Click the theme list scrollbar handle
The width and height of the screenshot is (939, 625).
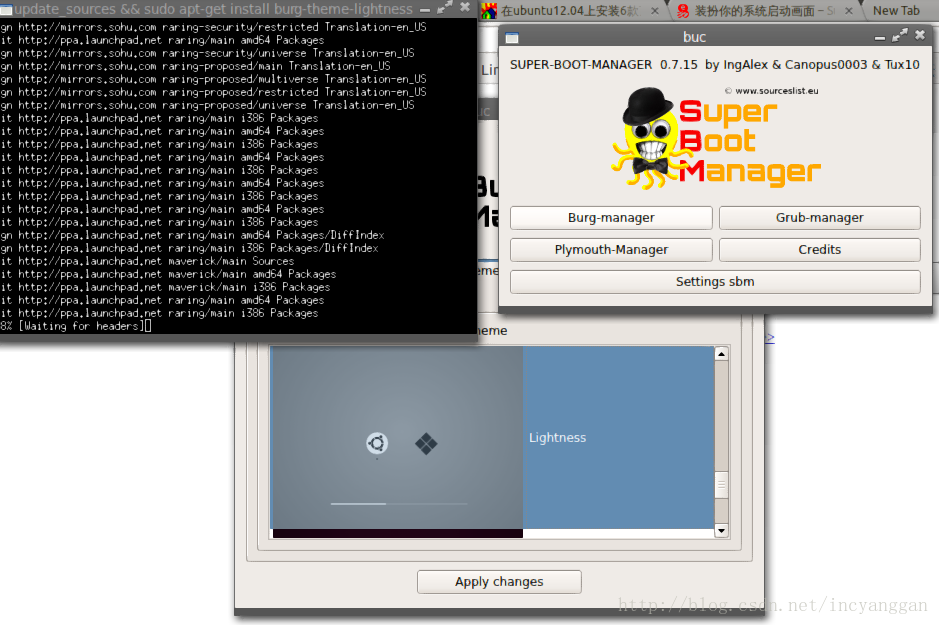tap(721, 485)
